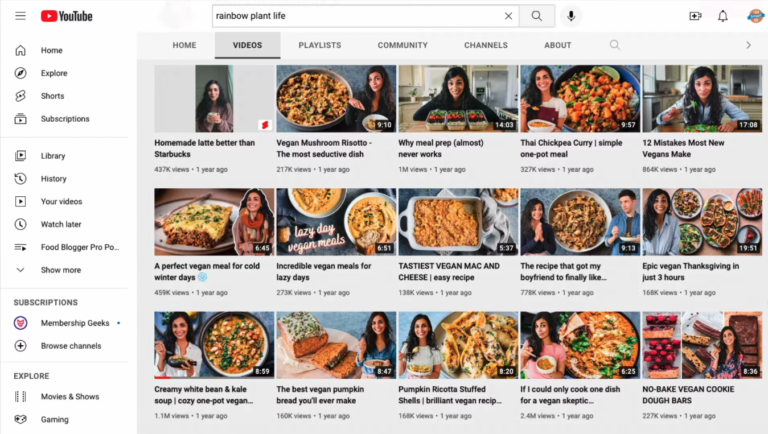Image resolution: width=768 pixels, height=434 pixels.
Task: Open Shorts in the sidebar
Action: [x=52, y=96]
